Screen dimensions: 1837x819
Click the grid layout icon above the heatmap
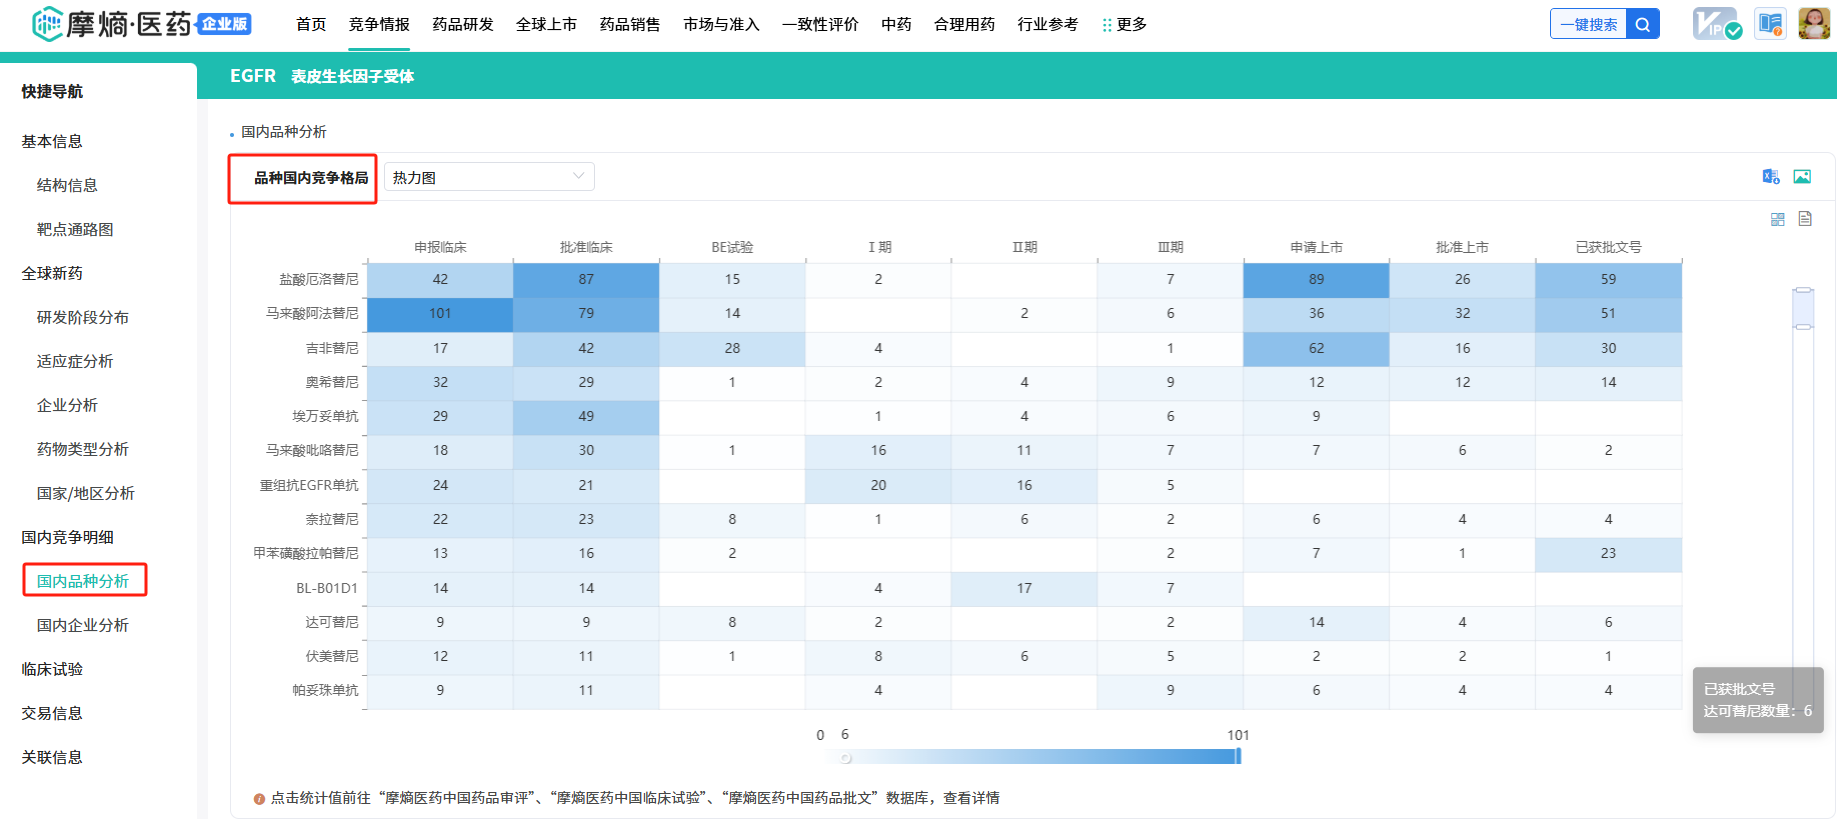(1777, 219)
